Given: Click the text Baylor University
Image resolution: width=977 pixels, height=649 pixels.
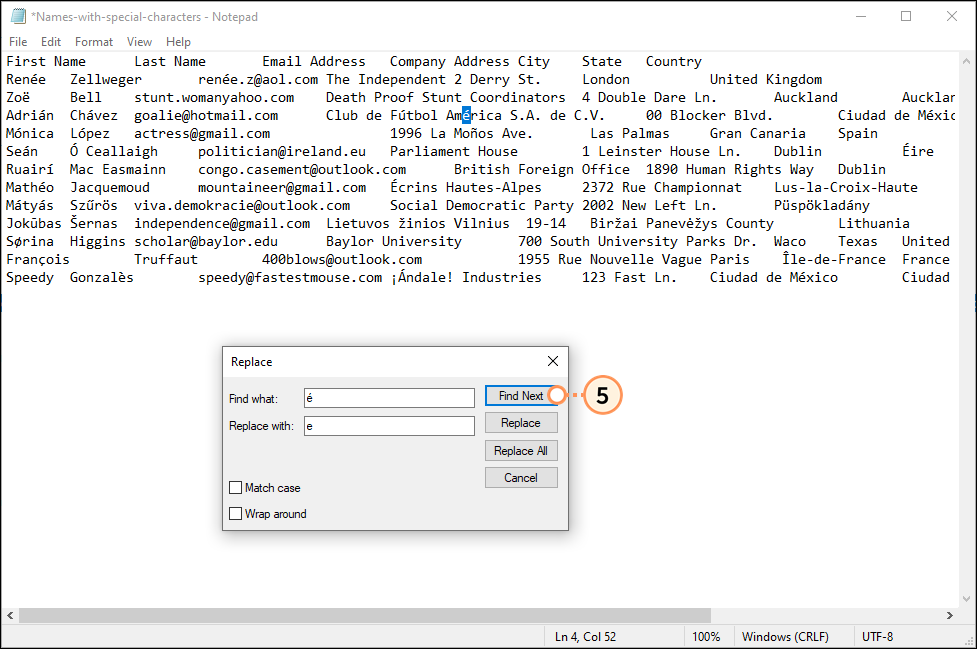Looking at the screenshot, I should pyautogui.click(x=394, y=242).
